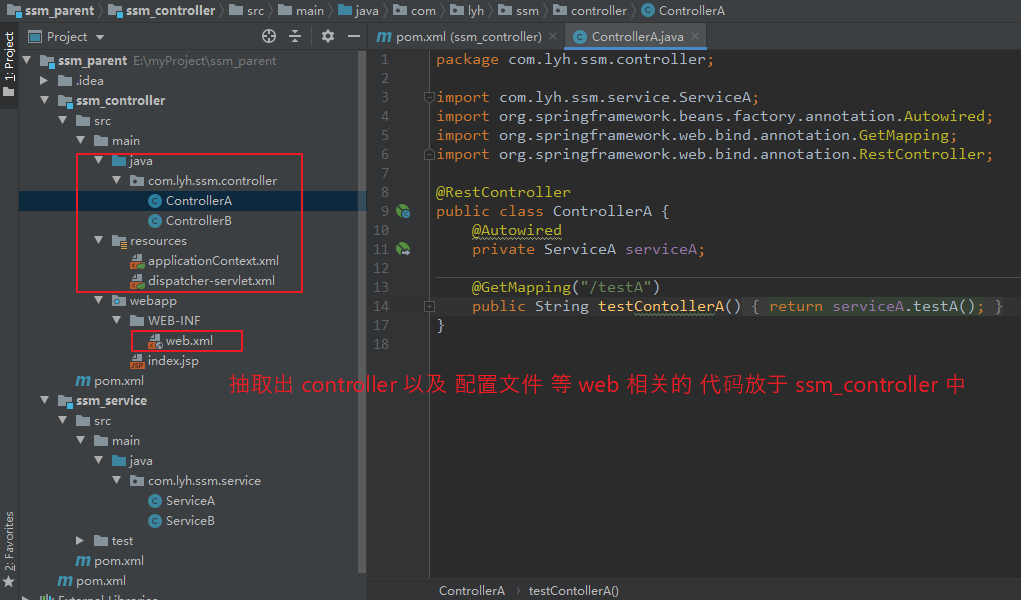
Task: Click the collapse all icon in Project panel
Action: pos(295,36)
